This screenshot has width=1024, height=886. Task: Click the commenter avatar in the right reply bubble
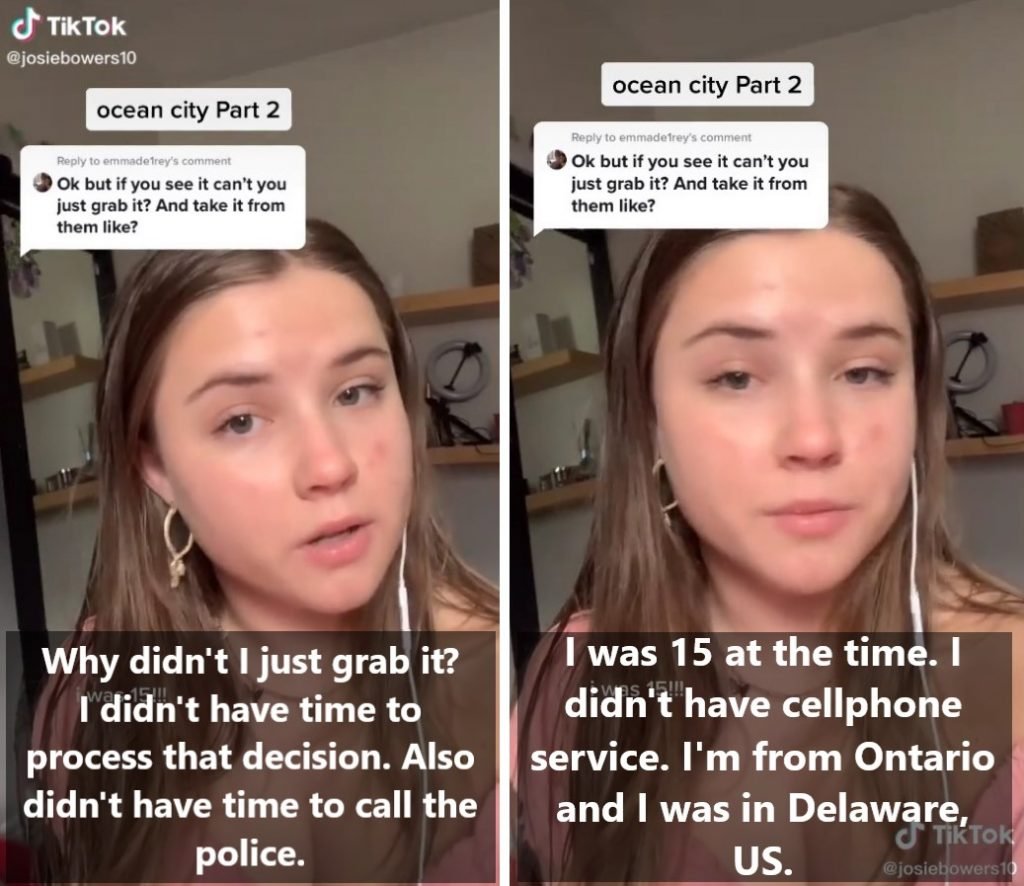556,159
